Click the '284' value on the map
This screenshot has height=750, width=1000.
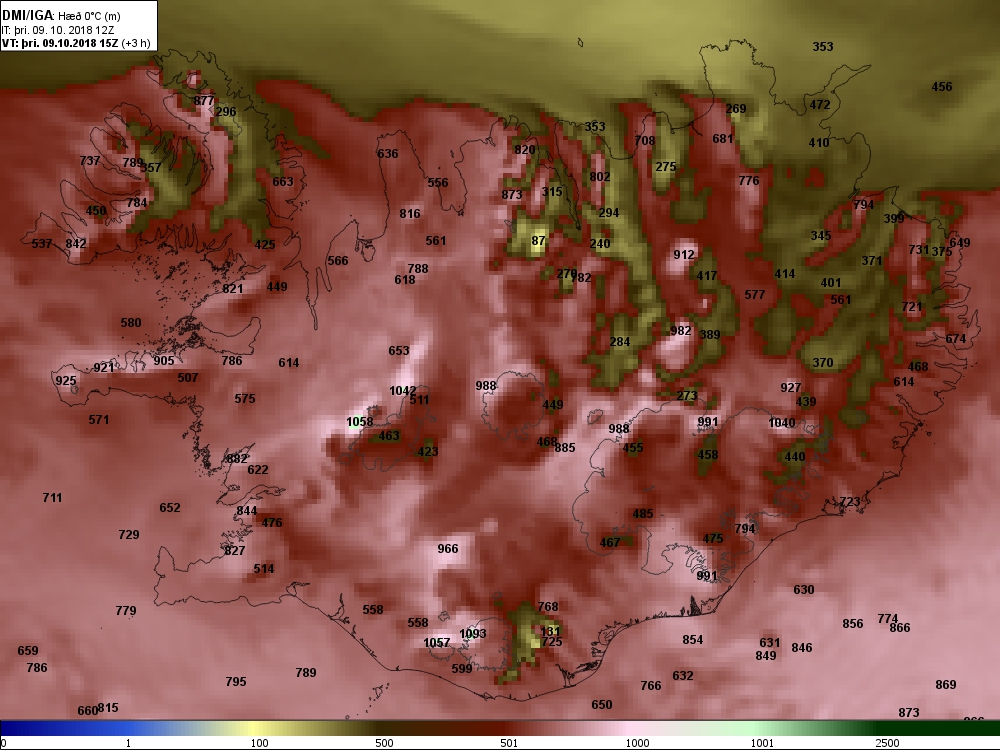(x=620, y=342)
